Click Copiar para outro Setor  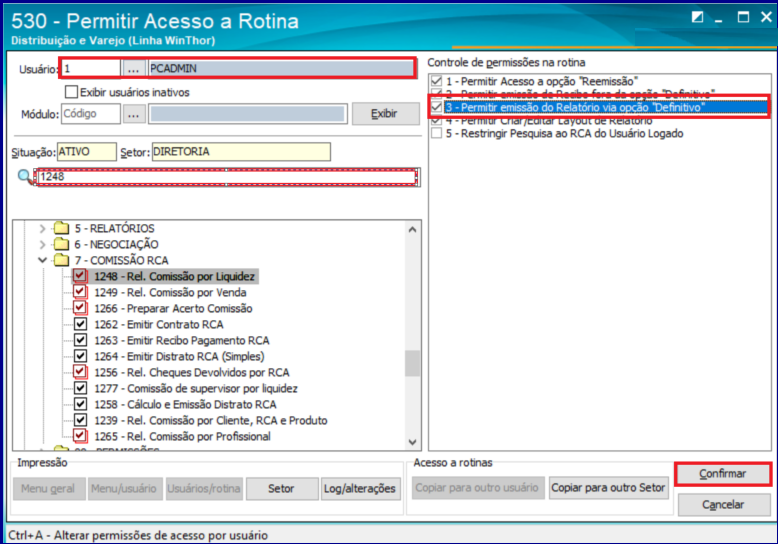[608, 487]
